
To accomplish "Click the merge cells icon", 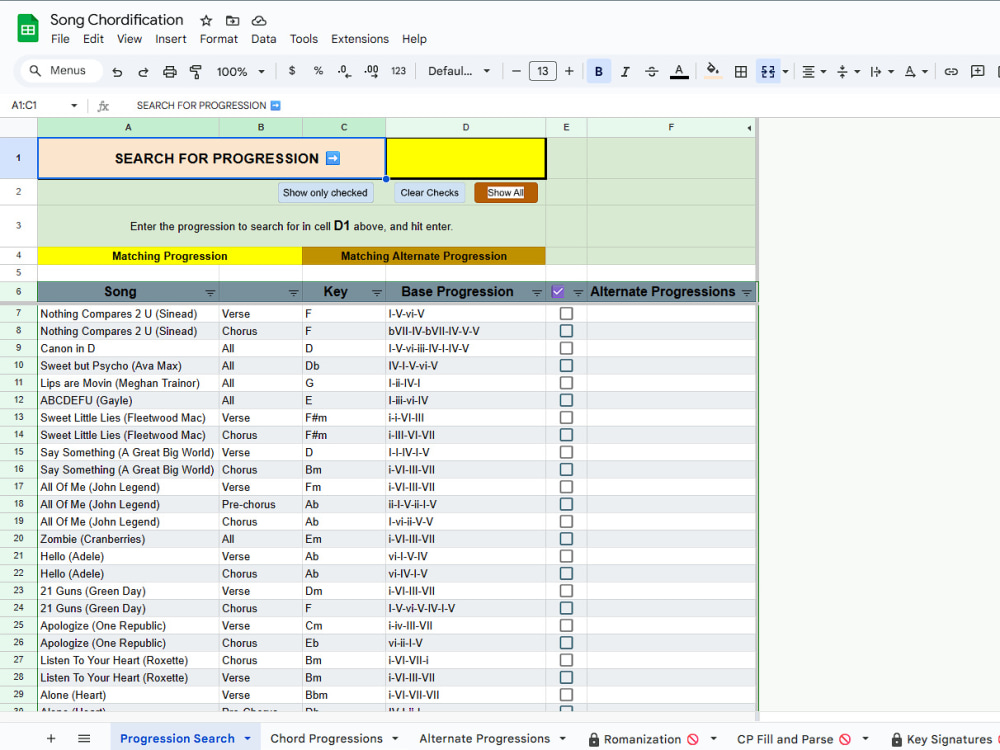I will [x=768, y=71].
